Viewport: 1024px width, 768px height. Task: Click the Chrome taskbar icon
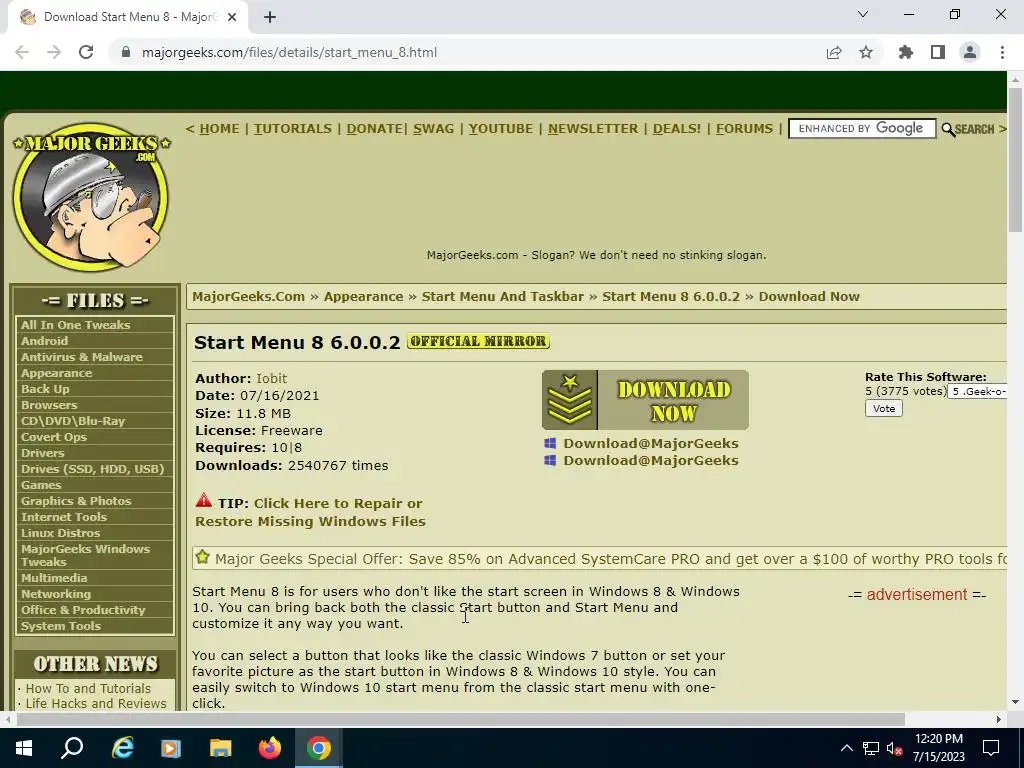coord(319,748)
